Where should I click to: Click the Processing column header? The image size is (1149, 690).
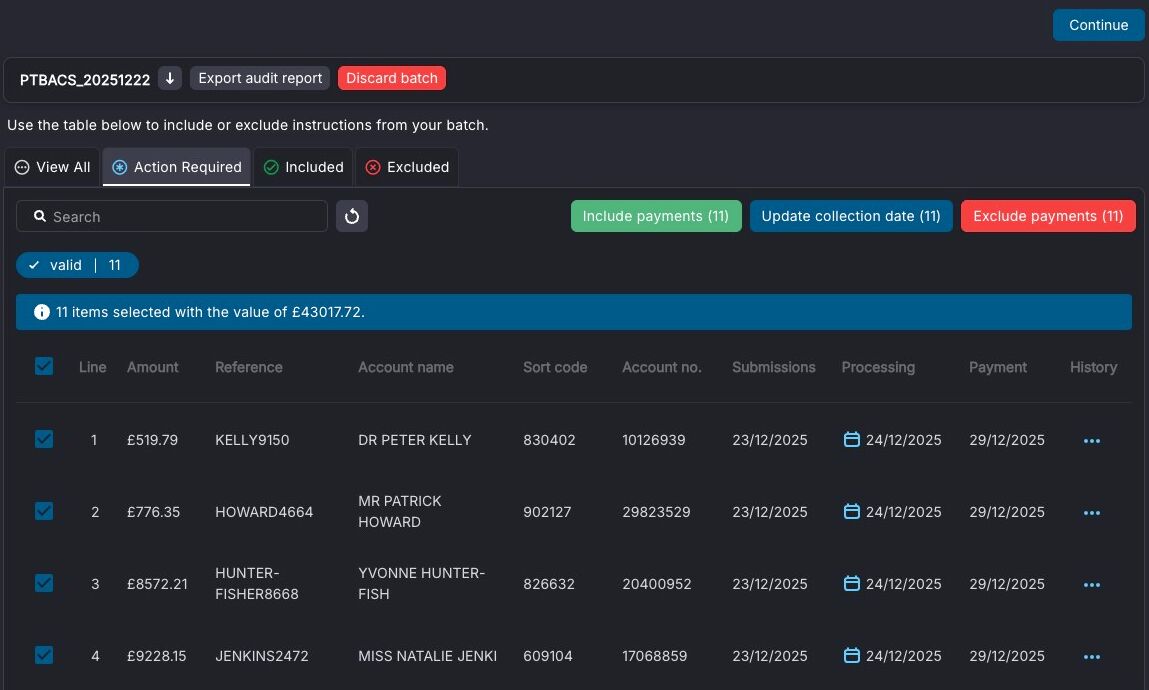(x=878, y=367)
